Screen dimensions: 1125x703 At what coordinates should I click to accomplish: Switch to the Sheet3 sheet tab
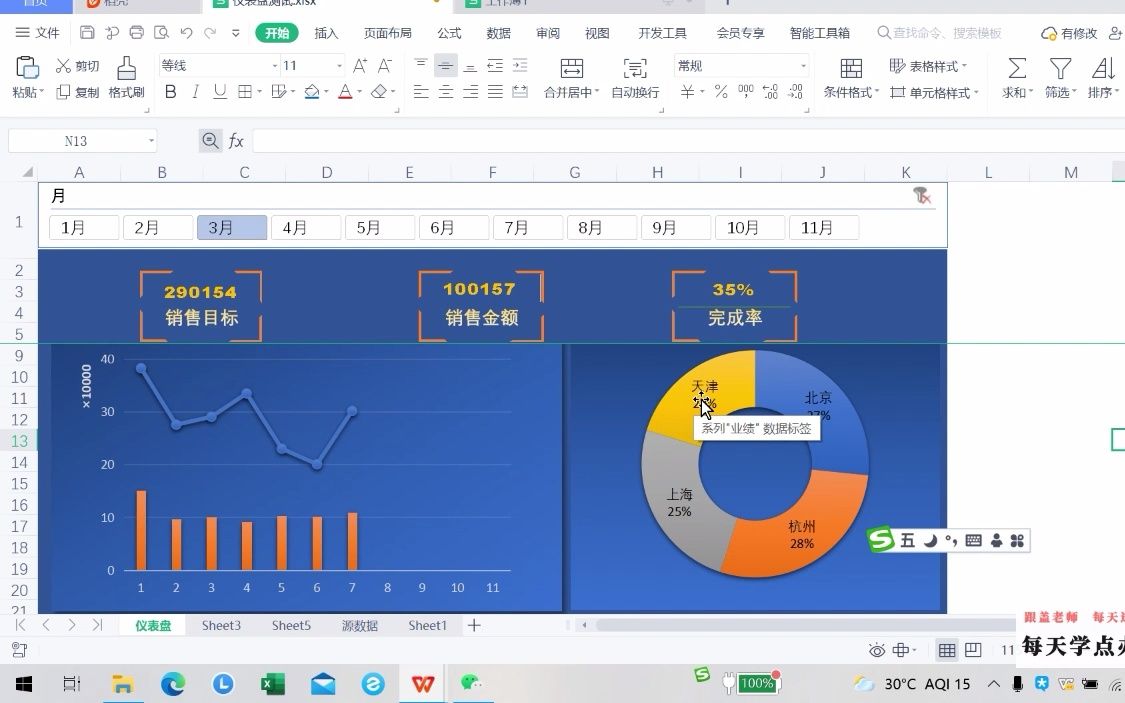pos(221,626)
